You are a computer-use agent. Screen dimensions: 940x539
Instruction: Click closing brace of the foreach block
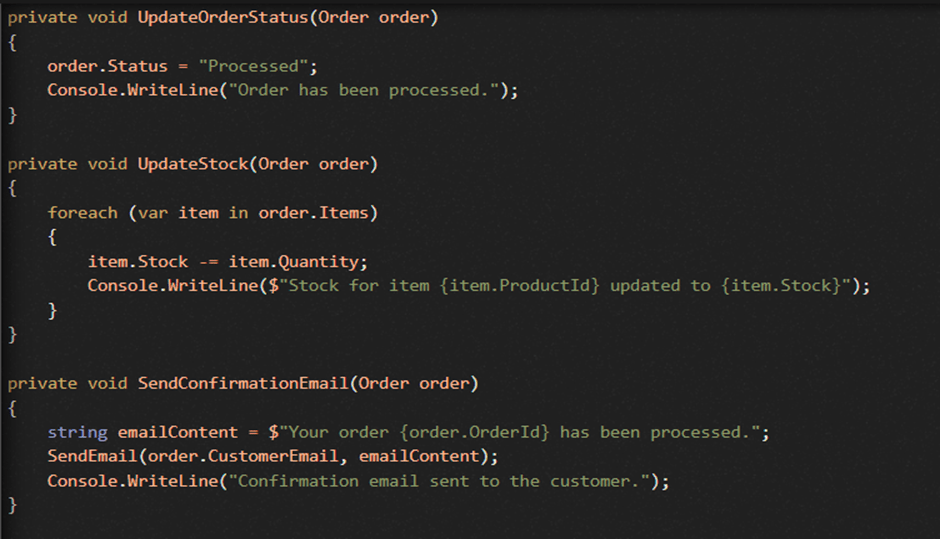click(x=52, y=311)
